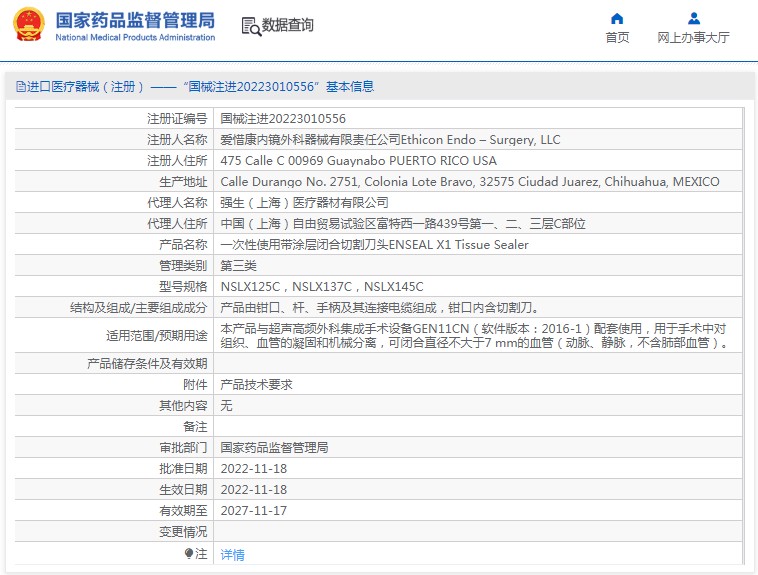758x575 pixels.
Task: Select address 475 Calle C 00969 Guaynabo
Action: (359, 161)
